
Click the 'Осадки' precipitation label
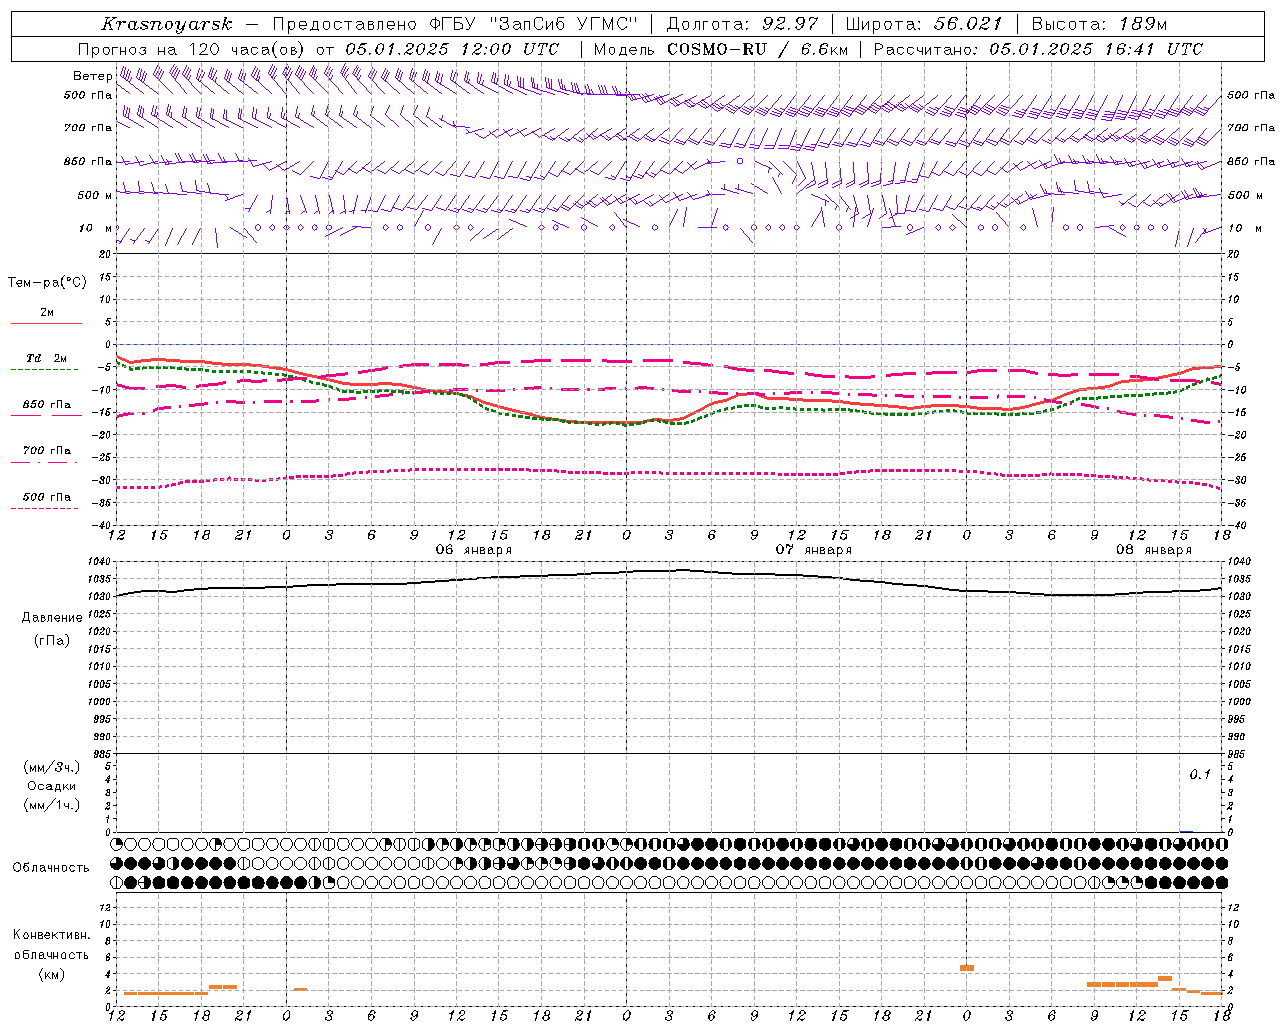click(52, 786)
